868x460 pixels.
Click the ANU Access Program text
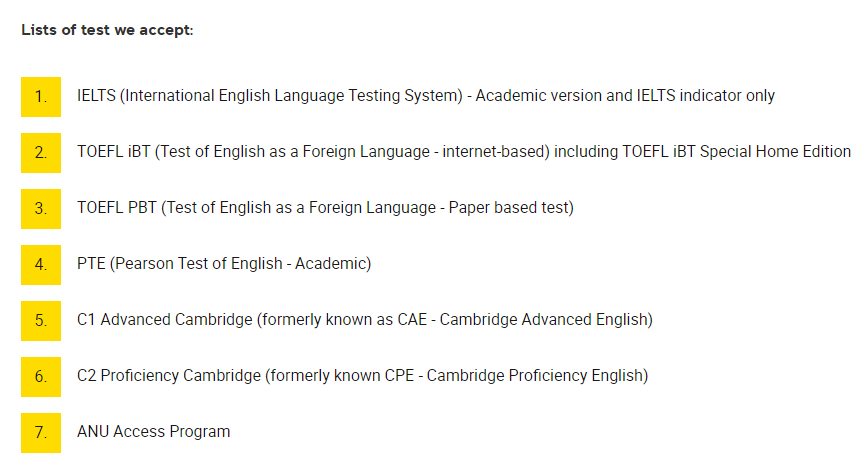[x=153, y=431]
